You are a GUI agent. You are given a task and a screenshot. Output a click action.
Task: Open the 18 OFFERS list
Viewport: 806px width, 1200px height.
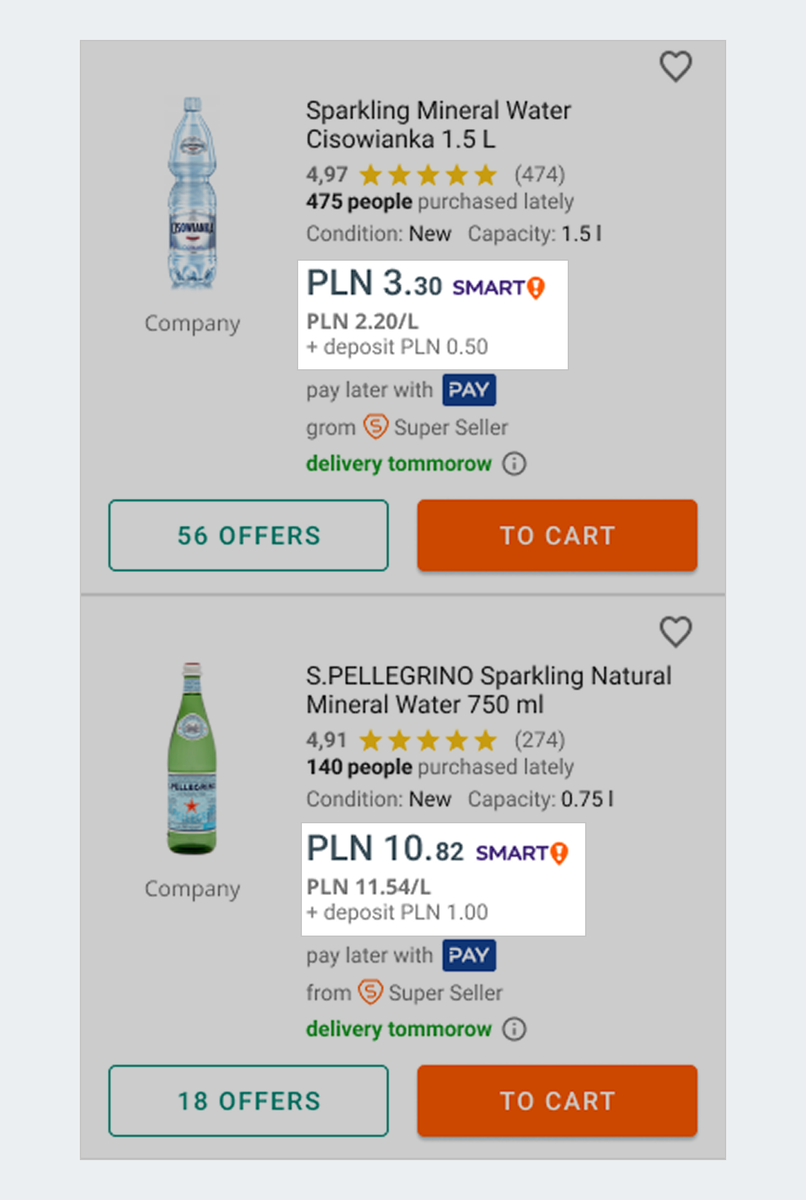click(248, 1100)
